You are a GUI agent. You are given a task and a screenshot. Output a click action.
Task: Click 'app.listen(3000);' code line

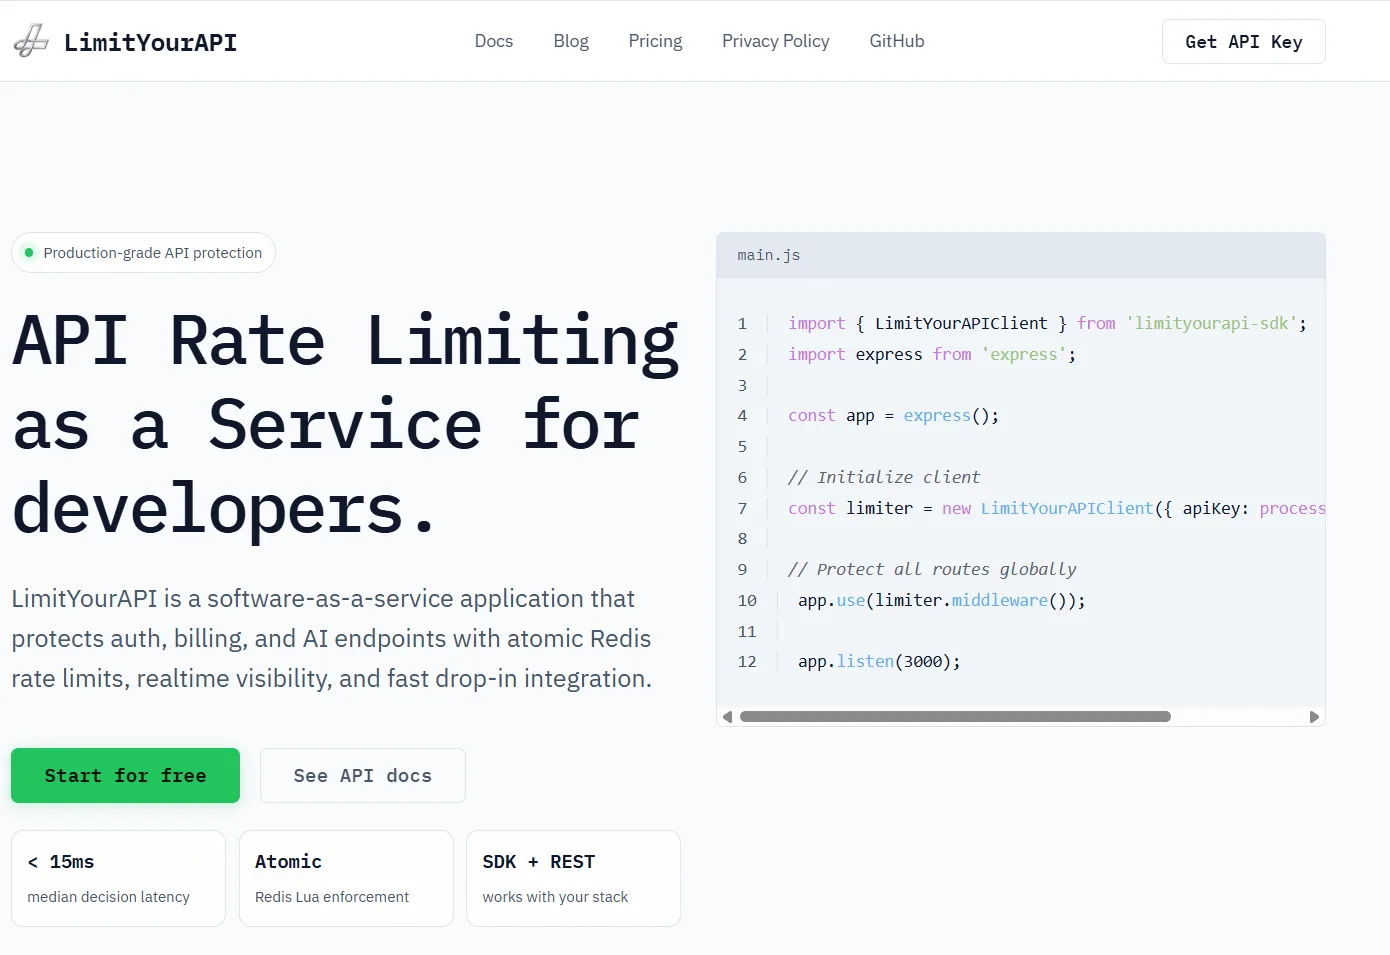coord(879,661)
